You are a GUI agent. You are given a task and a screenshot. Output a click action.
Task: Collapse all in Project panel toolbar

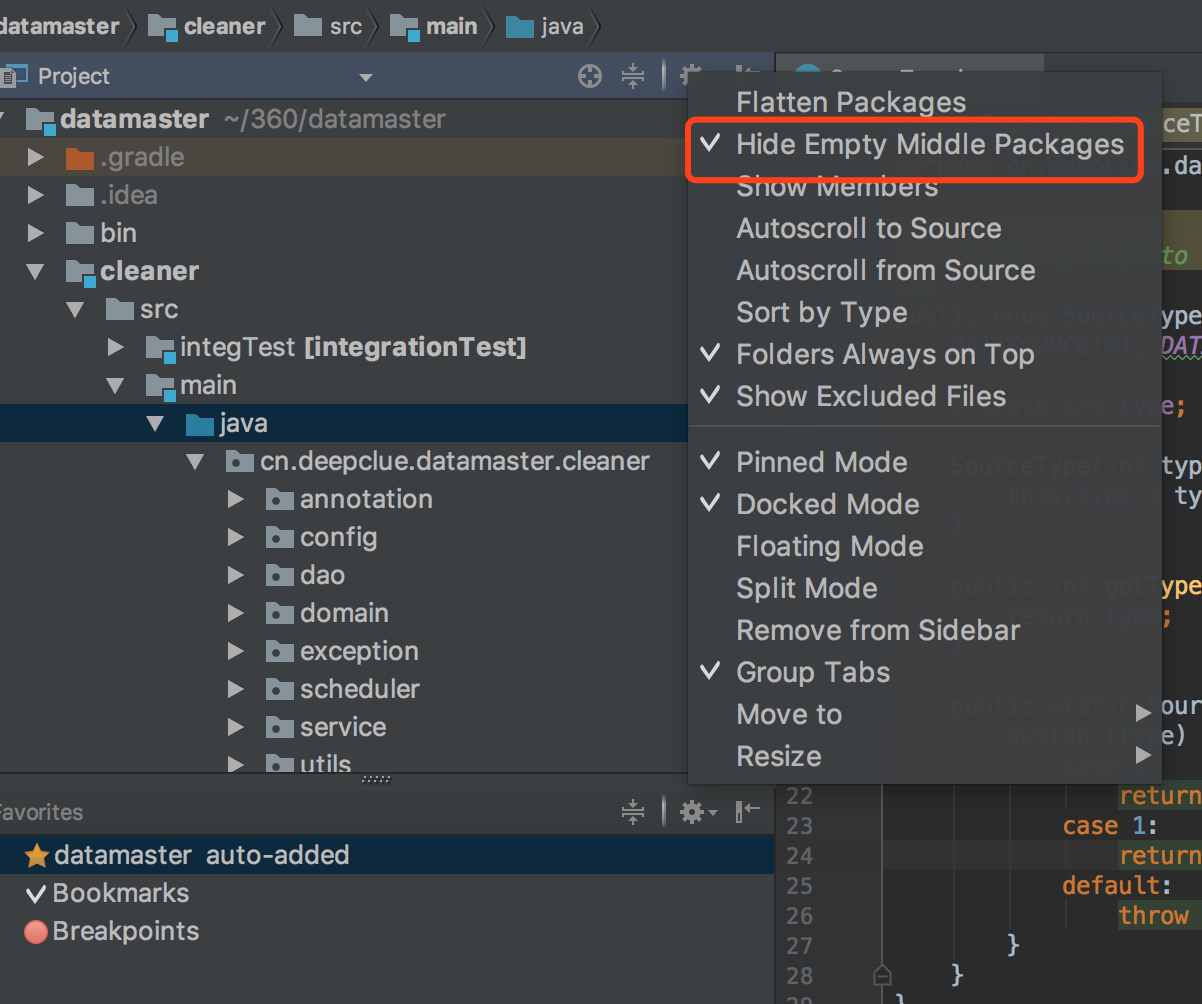click(633, 76)
